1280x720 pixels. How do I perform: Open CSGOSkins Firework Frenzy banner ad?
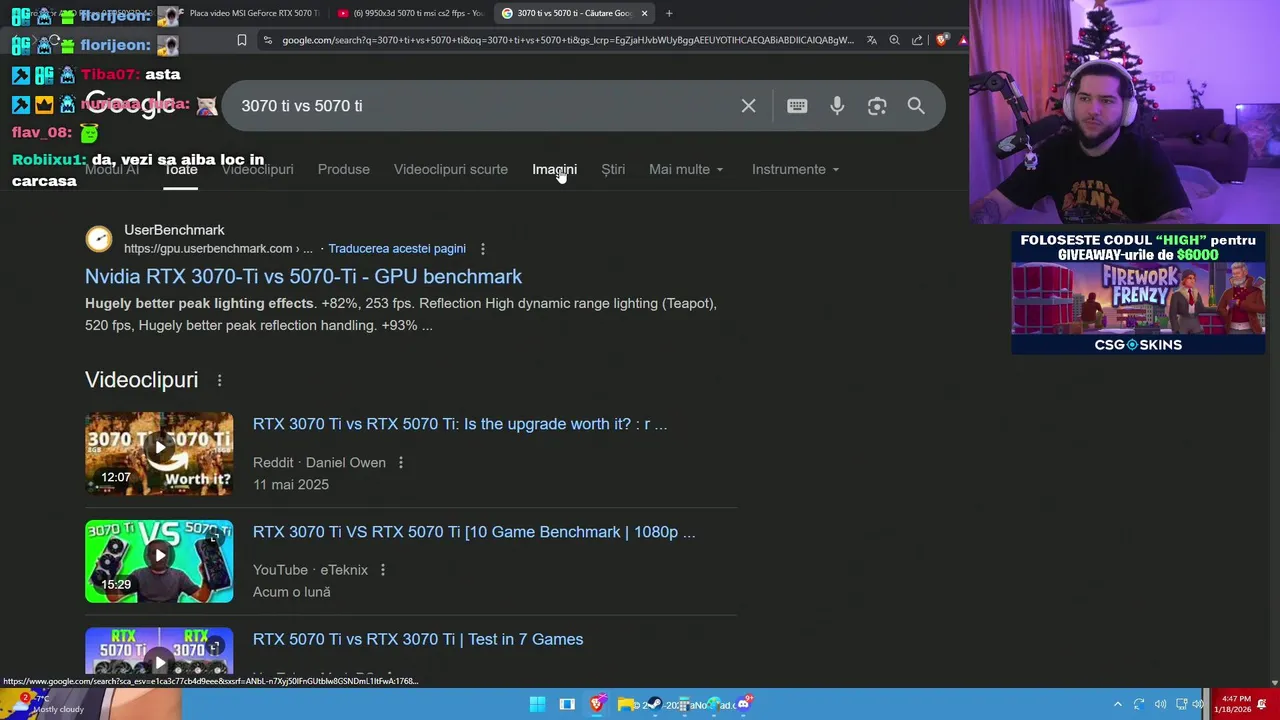coord(1138,293)
